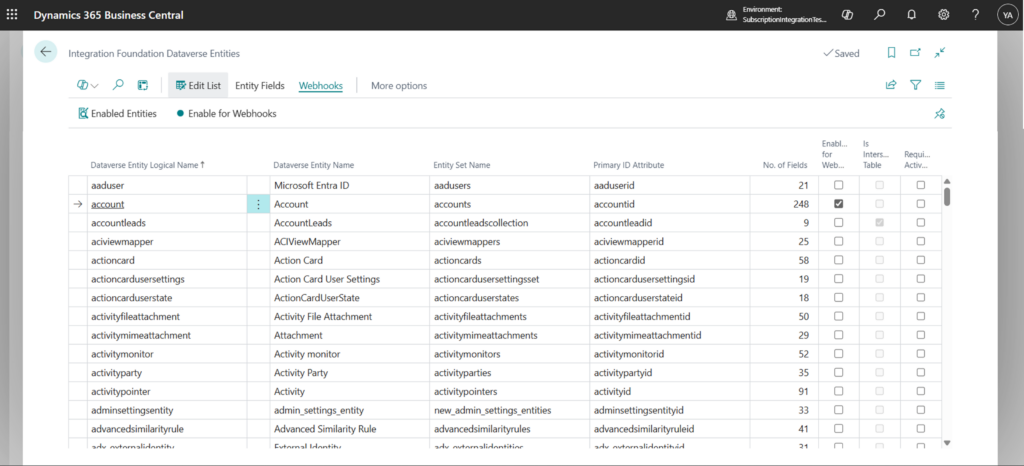Click the Enabled Entities action
This screenshot has width=1024, height=466.
click(117, 114)
